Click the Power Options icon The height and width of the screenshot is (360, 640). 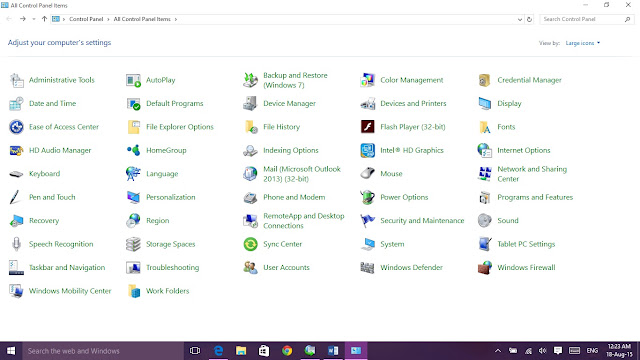(367, 197)
